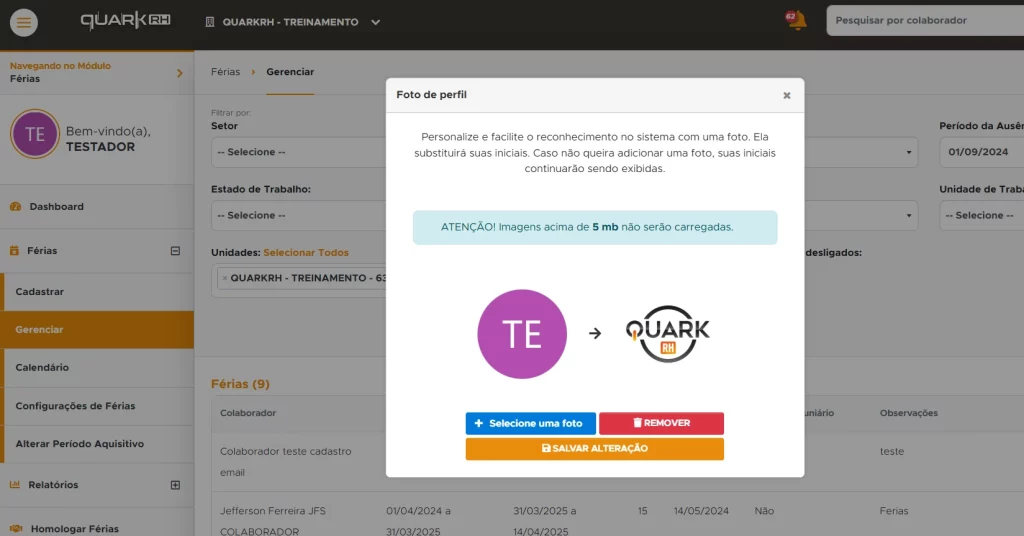Viewport: 1024px width, 536px height.
Task: Click the Selecione uma foto button
Action: [x=530, y=423]
